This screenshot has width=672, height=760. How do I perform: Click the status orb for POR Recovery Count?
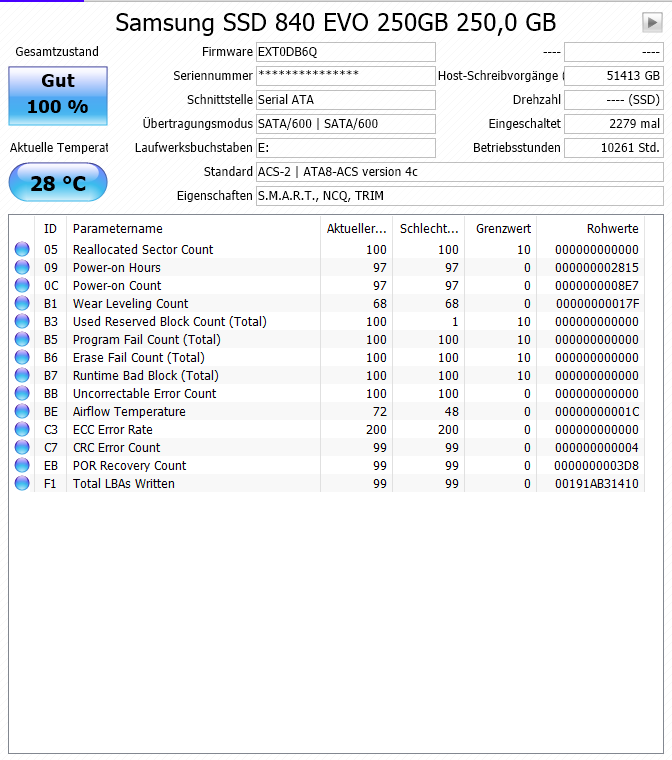(x=22, y=465)
